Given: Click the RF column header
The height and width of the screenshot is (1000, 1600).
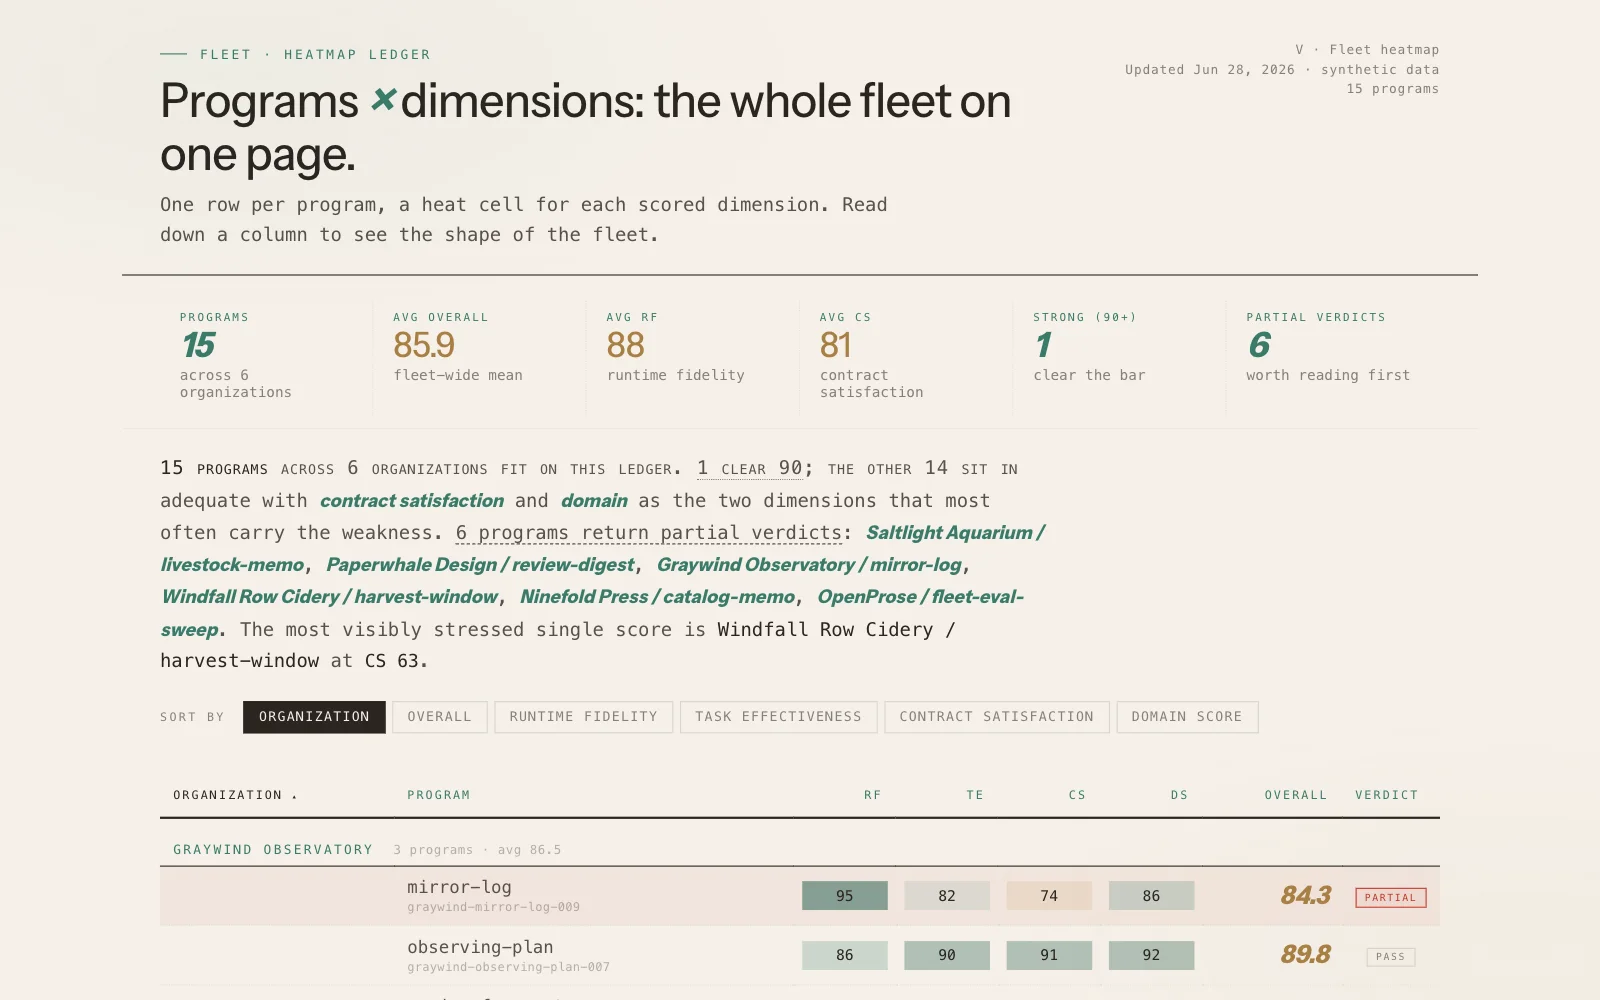Looking at the screenshot, I should coord(873,795).
